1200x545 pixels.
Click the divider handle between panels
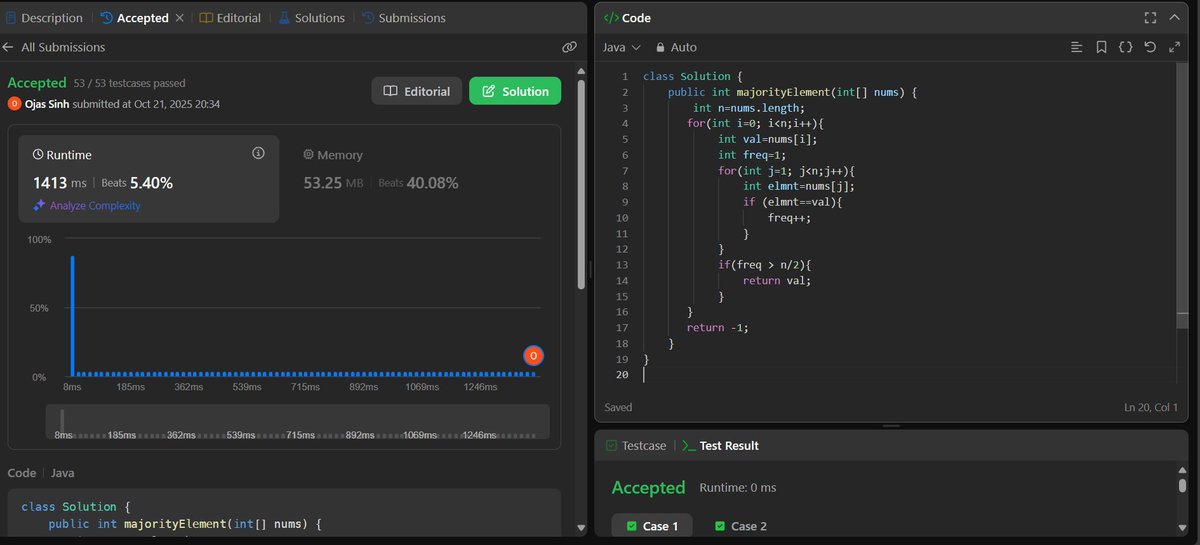(591, 270)
